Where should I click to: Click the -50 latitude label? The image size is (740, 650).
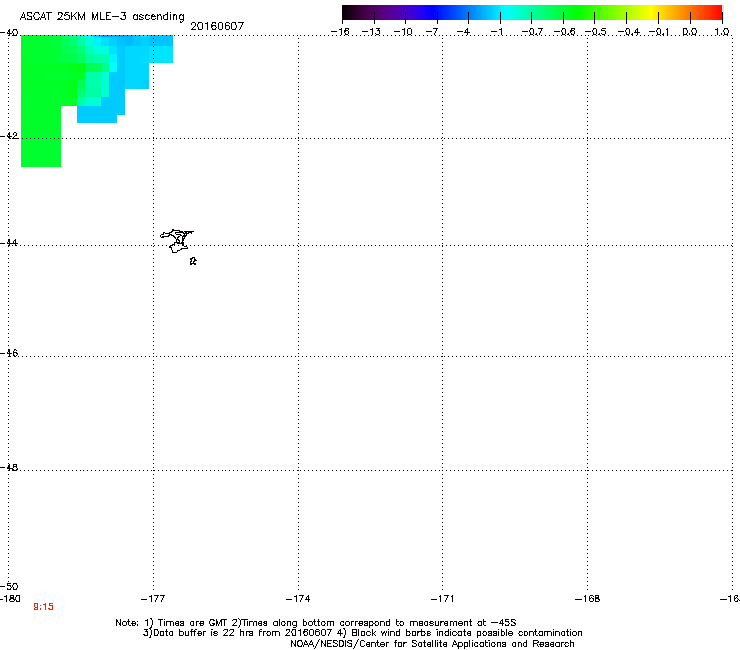click(x=9, y=587)
